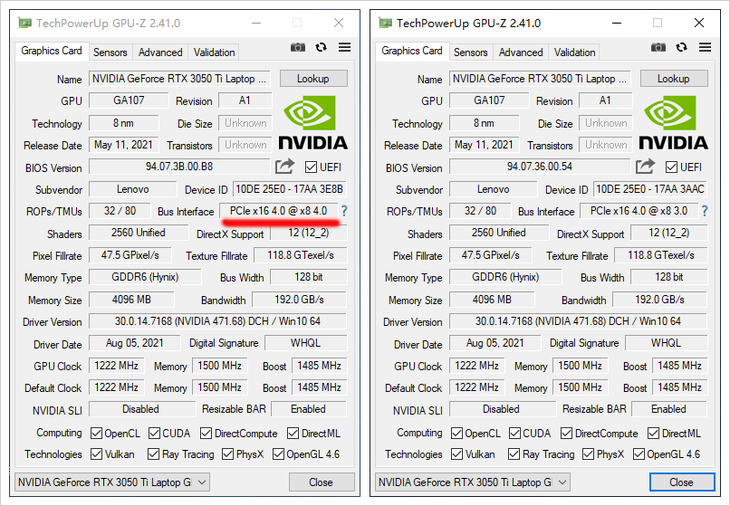The image size is (730, 506).
Task: Toggle the Ray Tracing checkbox in right window
Action: [x=514, y=454]
